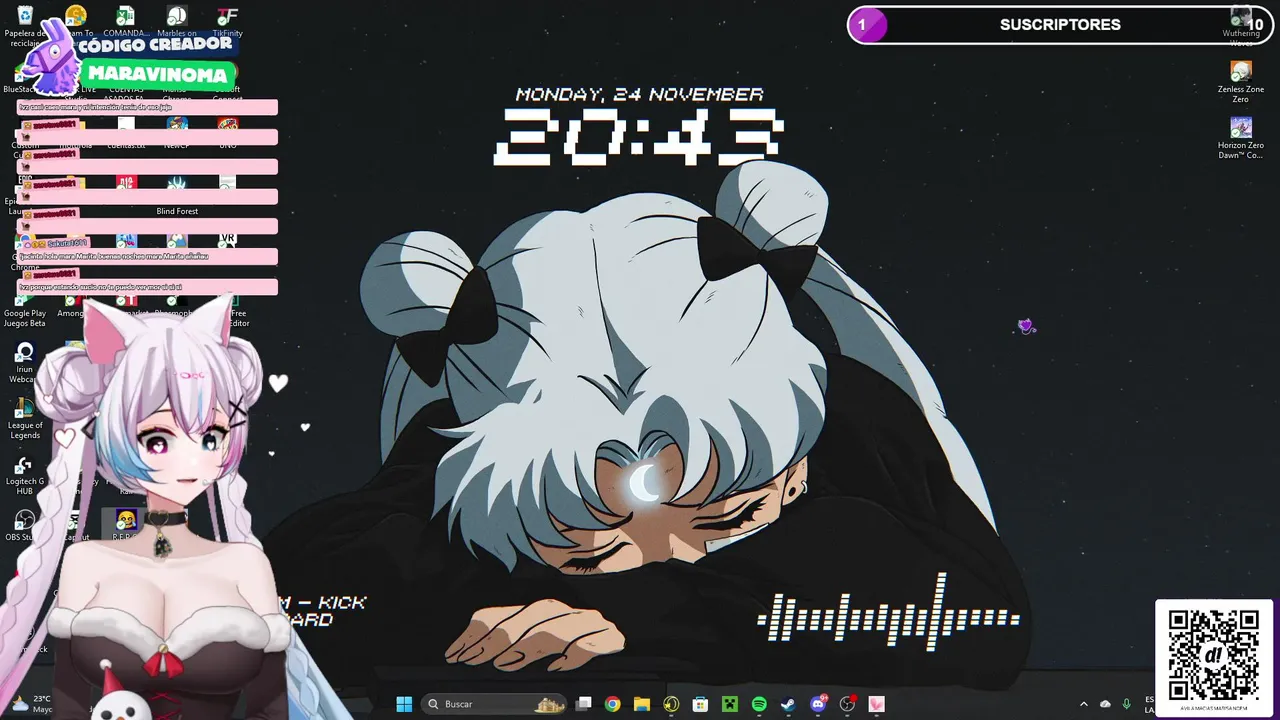Launch Minecraft from the taskbar
The width and height of the screenshot is (1280, 720).
click(x=730, y=704)
